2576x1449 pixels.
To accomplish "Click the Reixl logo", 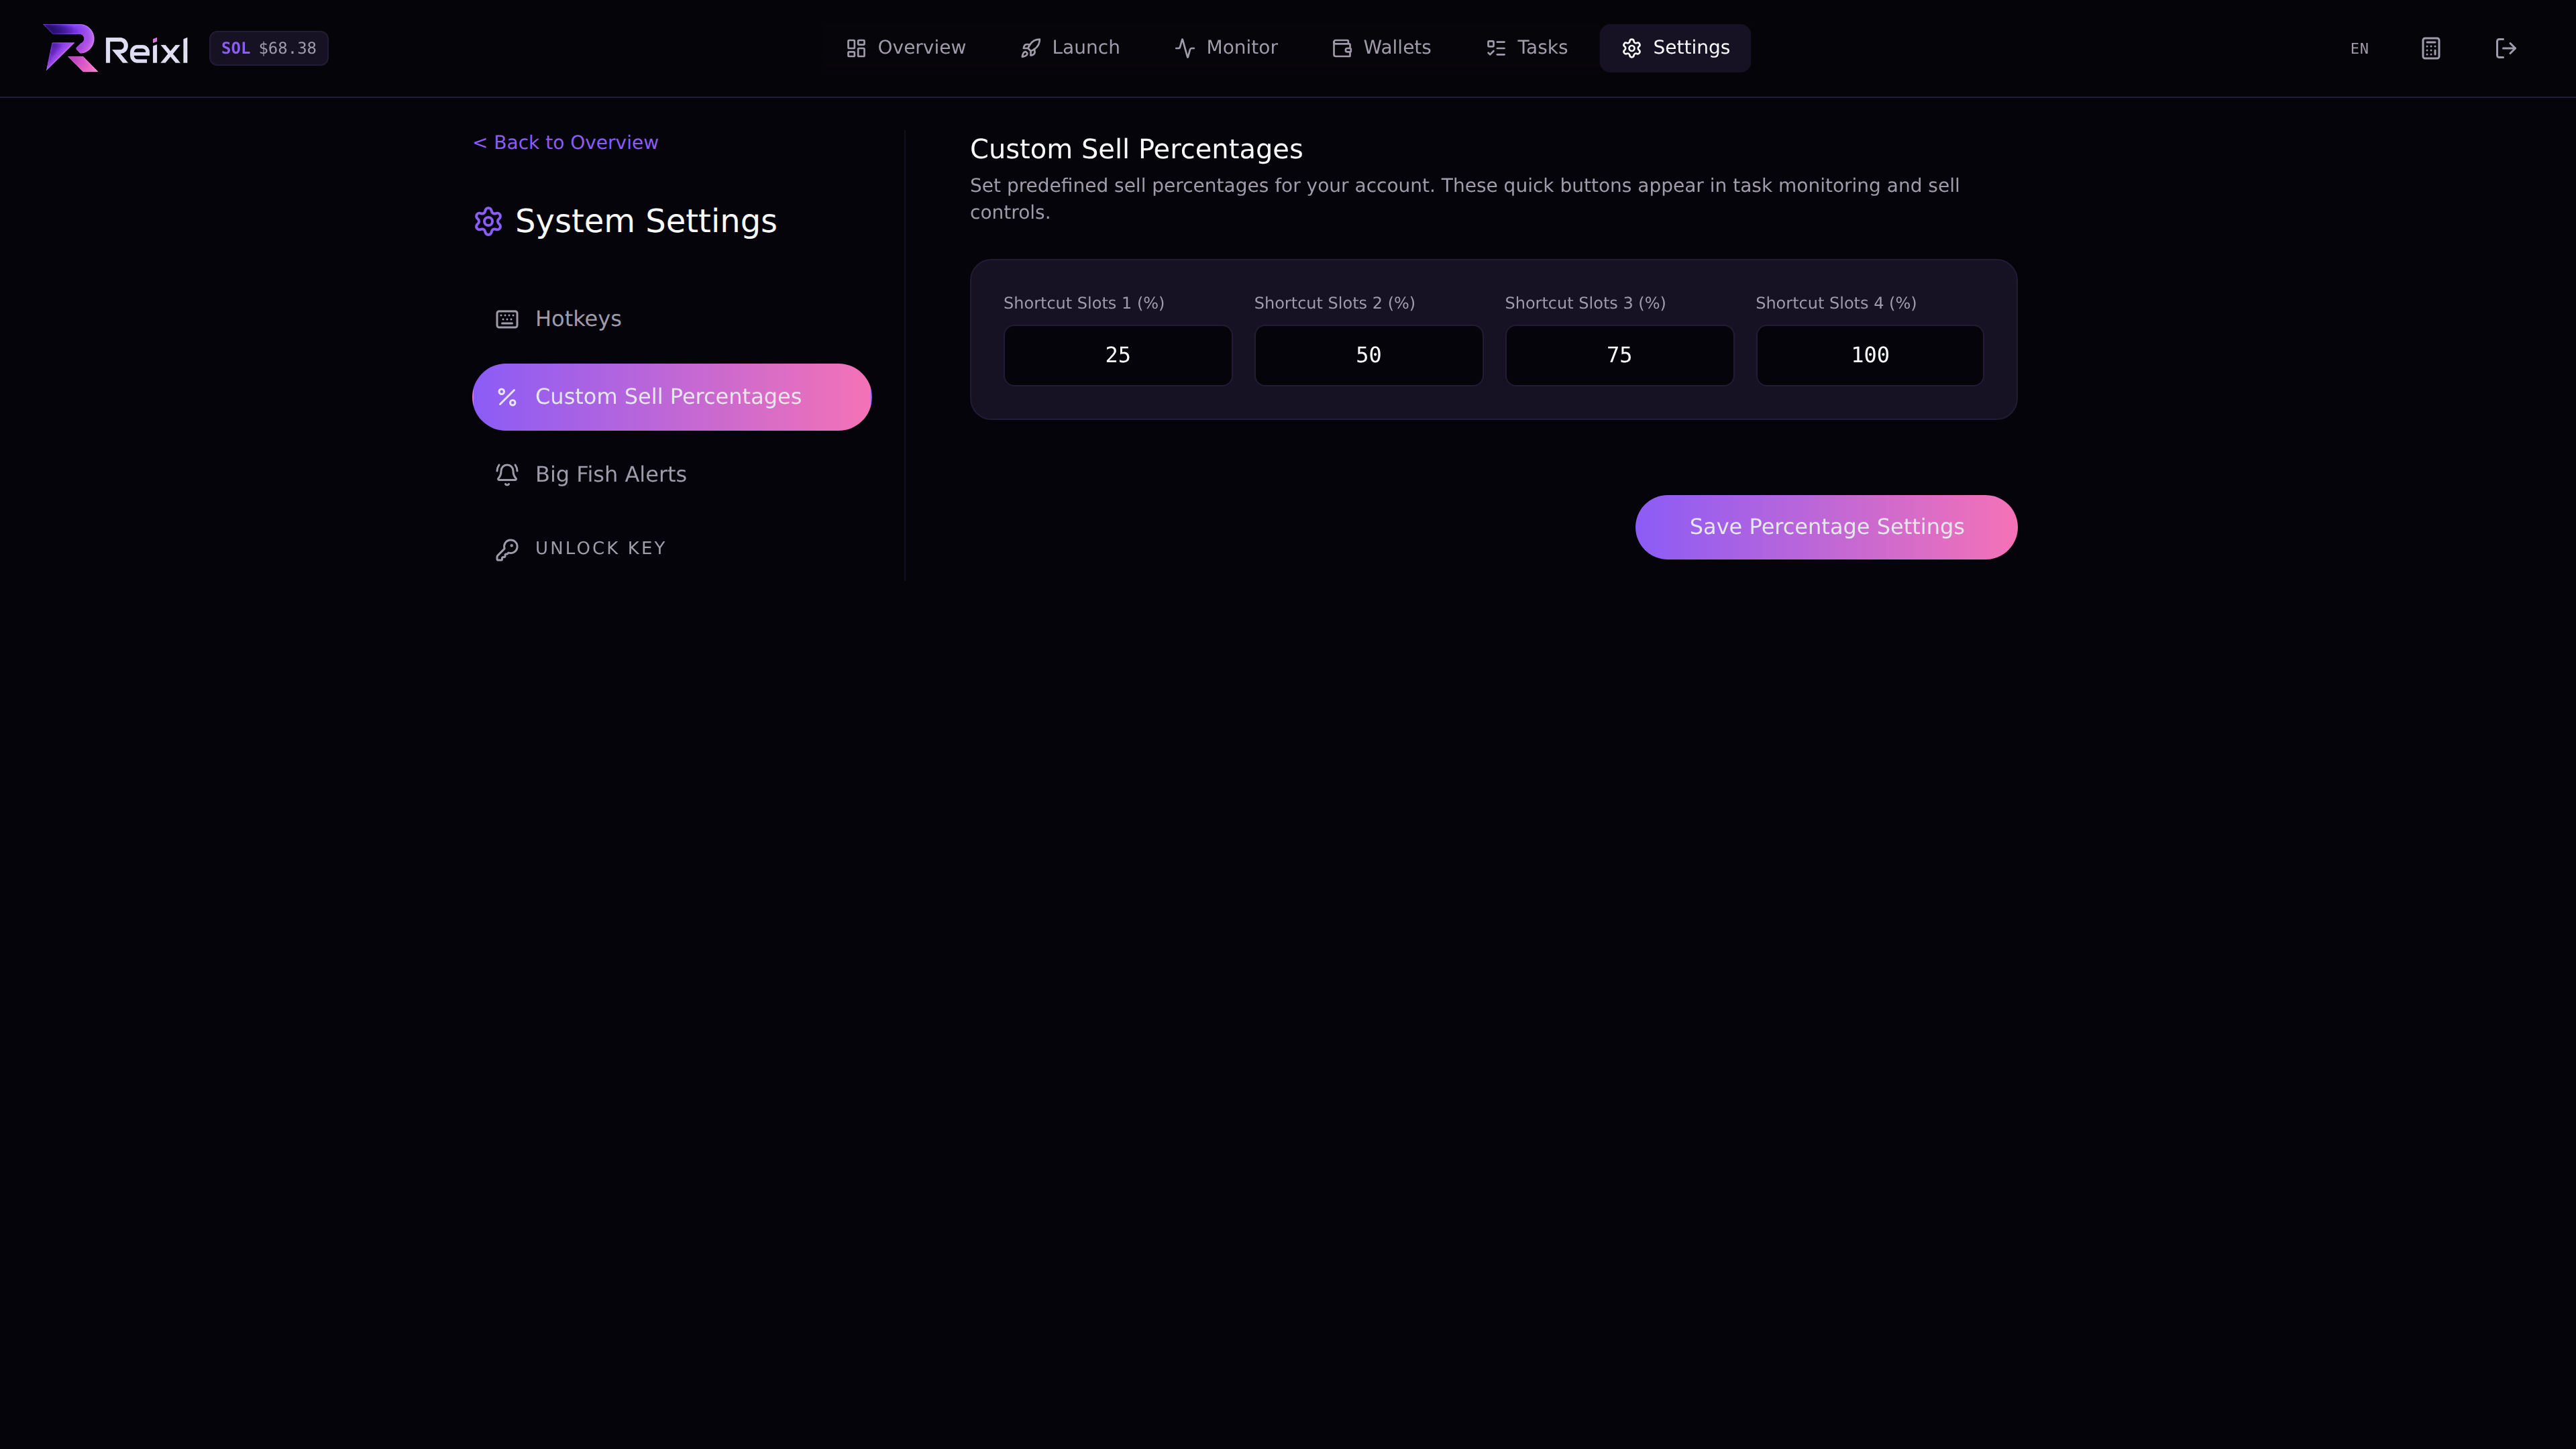I will click(116, 48).
